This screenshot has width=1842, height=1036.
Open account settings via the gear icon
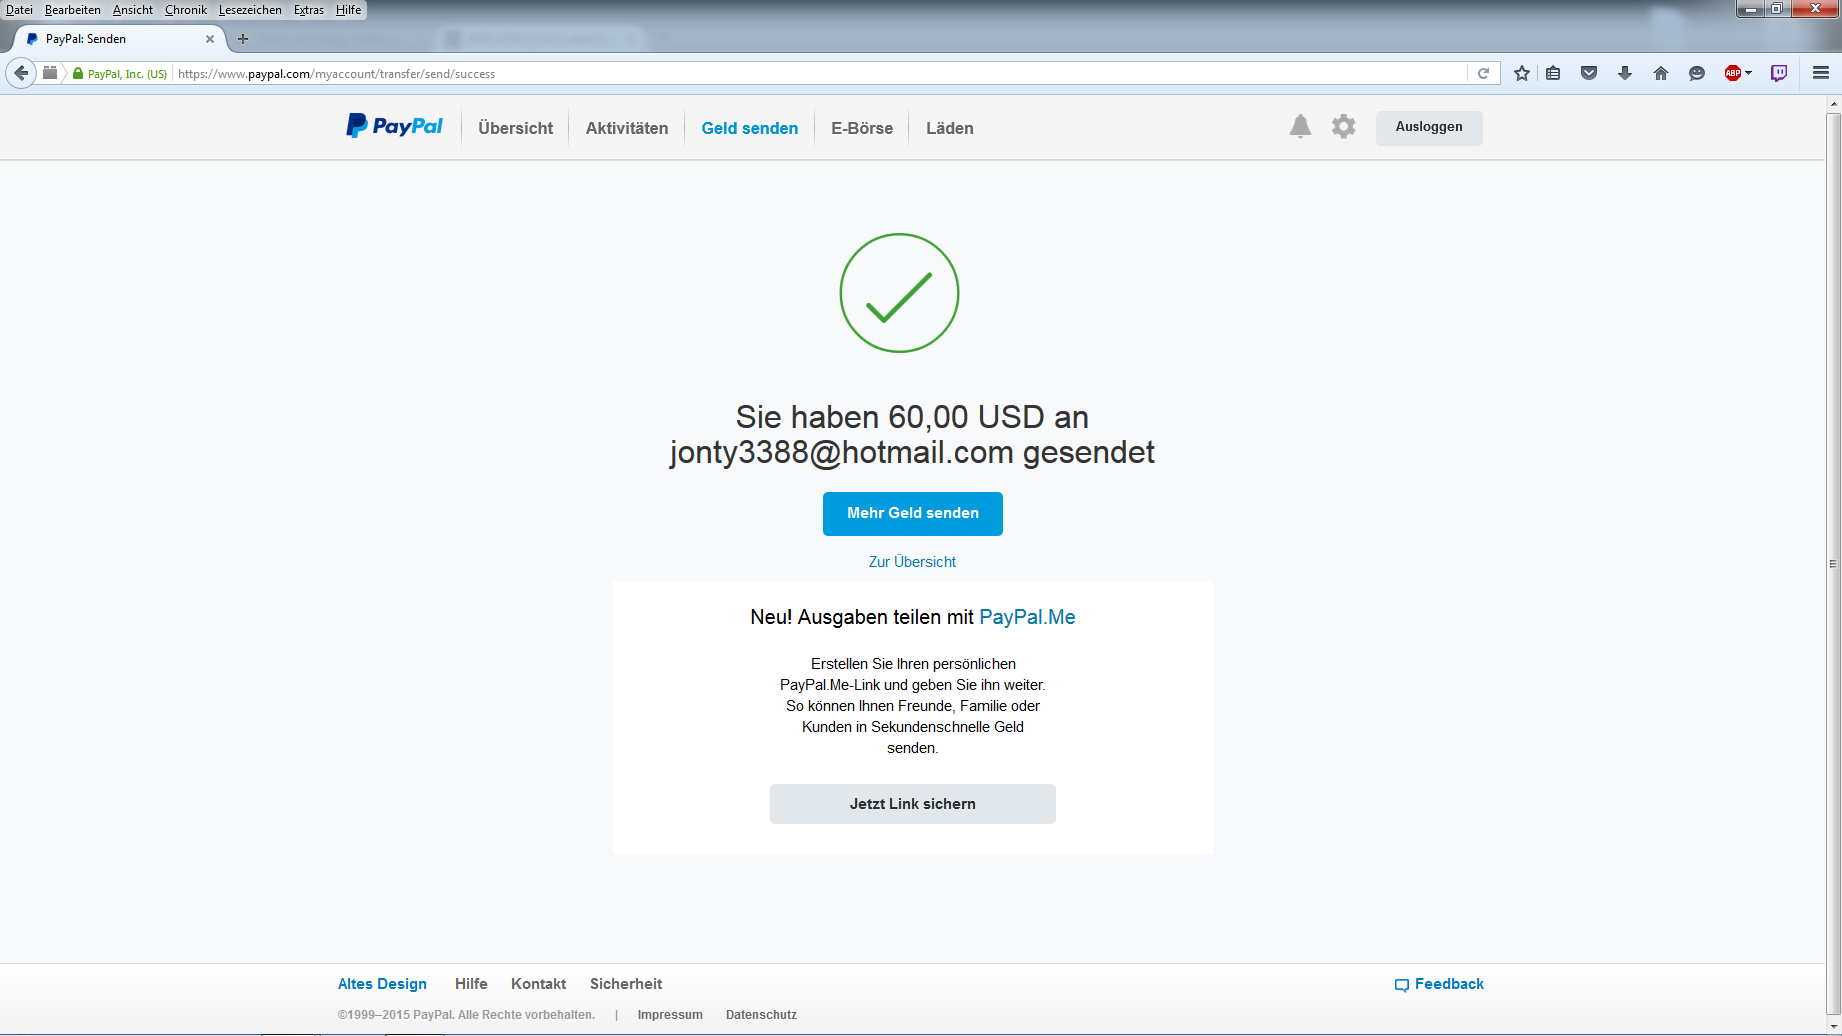[x=1344, y=127]
